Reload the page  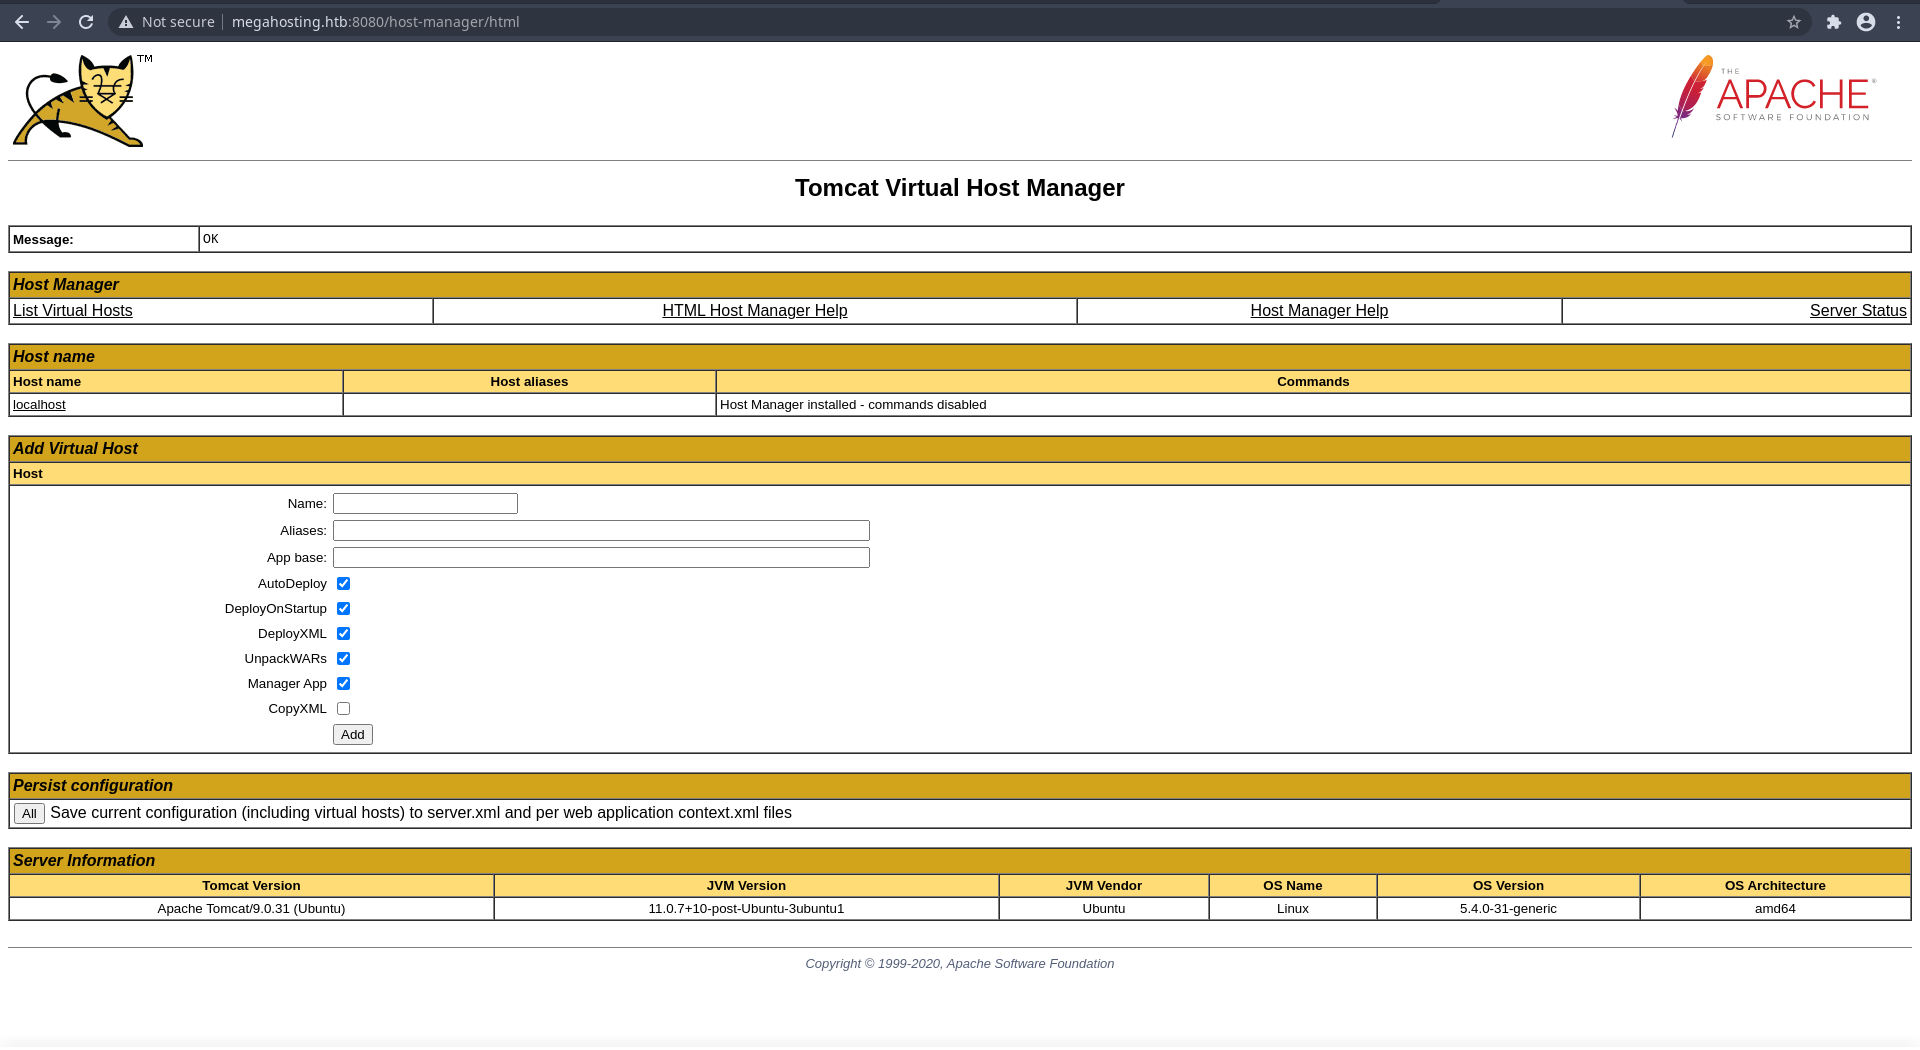tap(86, 22)
